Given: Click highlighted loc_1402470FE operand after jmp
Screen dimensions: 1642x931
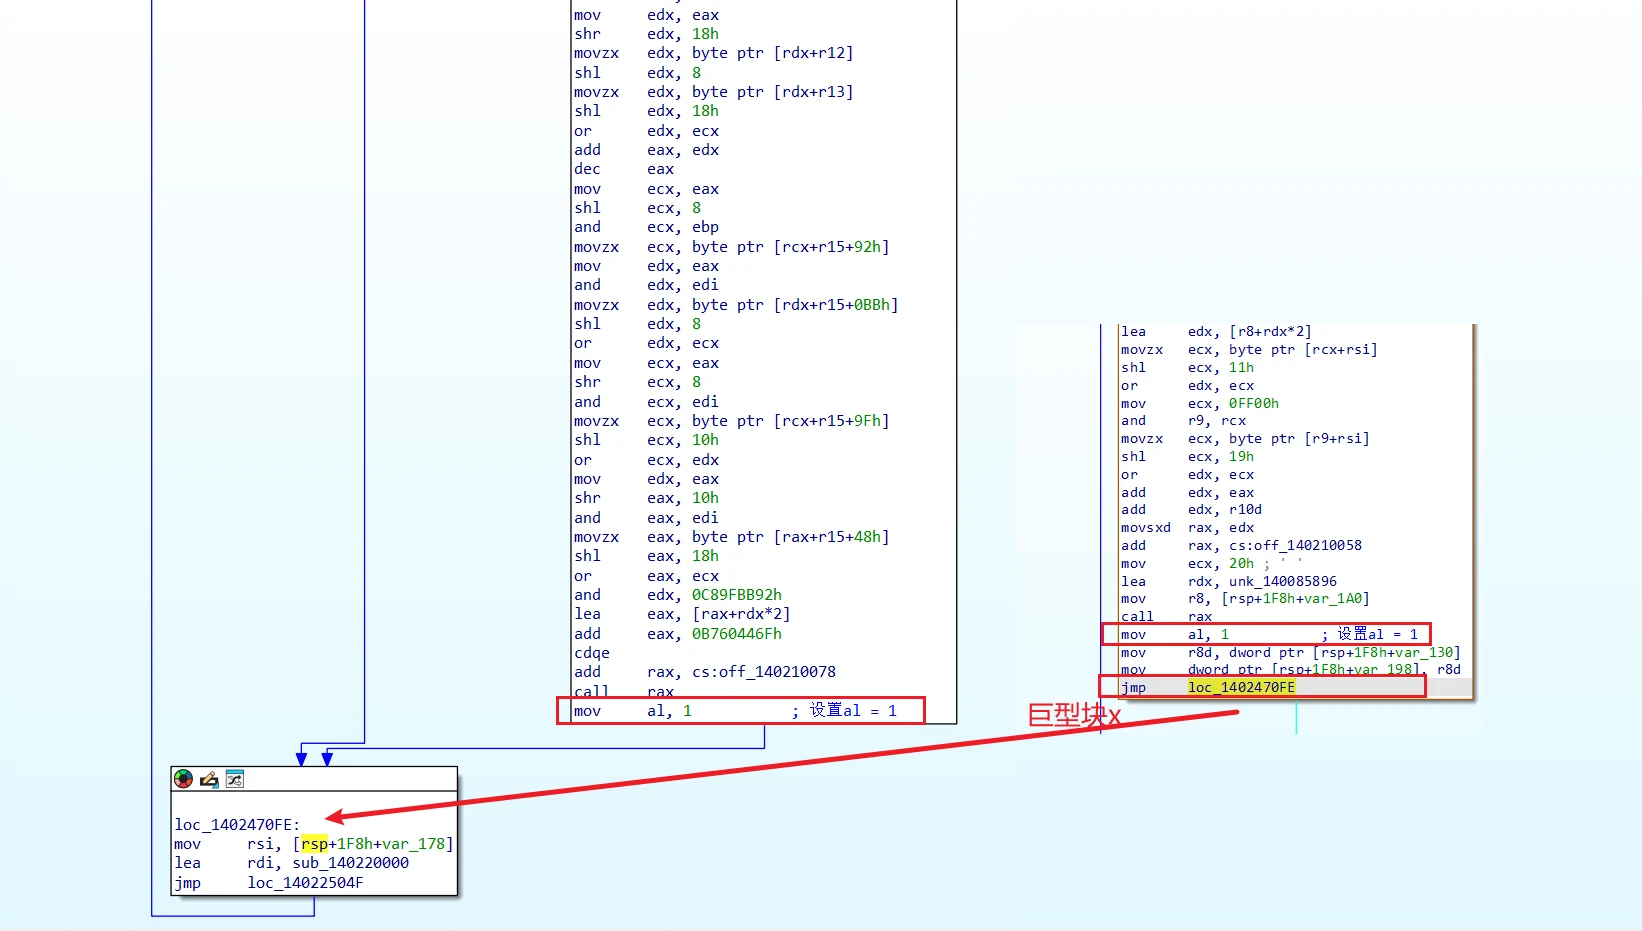Looking at the screenshot, I should point(1241,687).
